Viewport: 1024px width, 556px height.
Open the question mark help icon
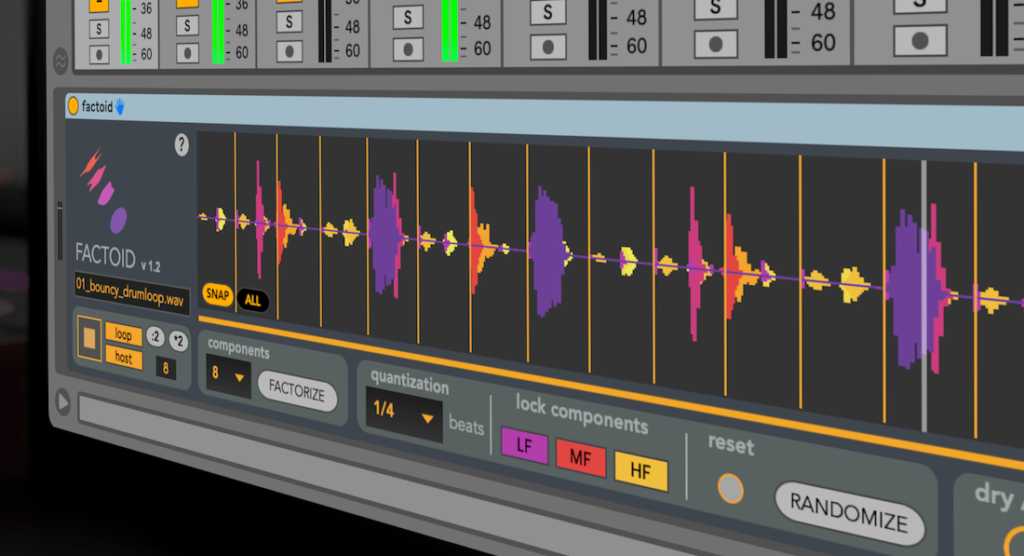182,145
